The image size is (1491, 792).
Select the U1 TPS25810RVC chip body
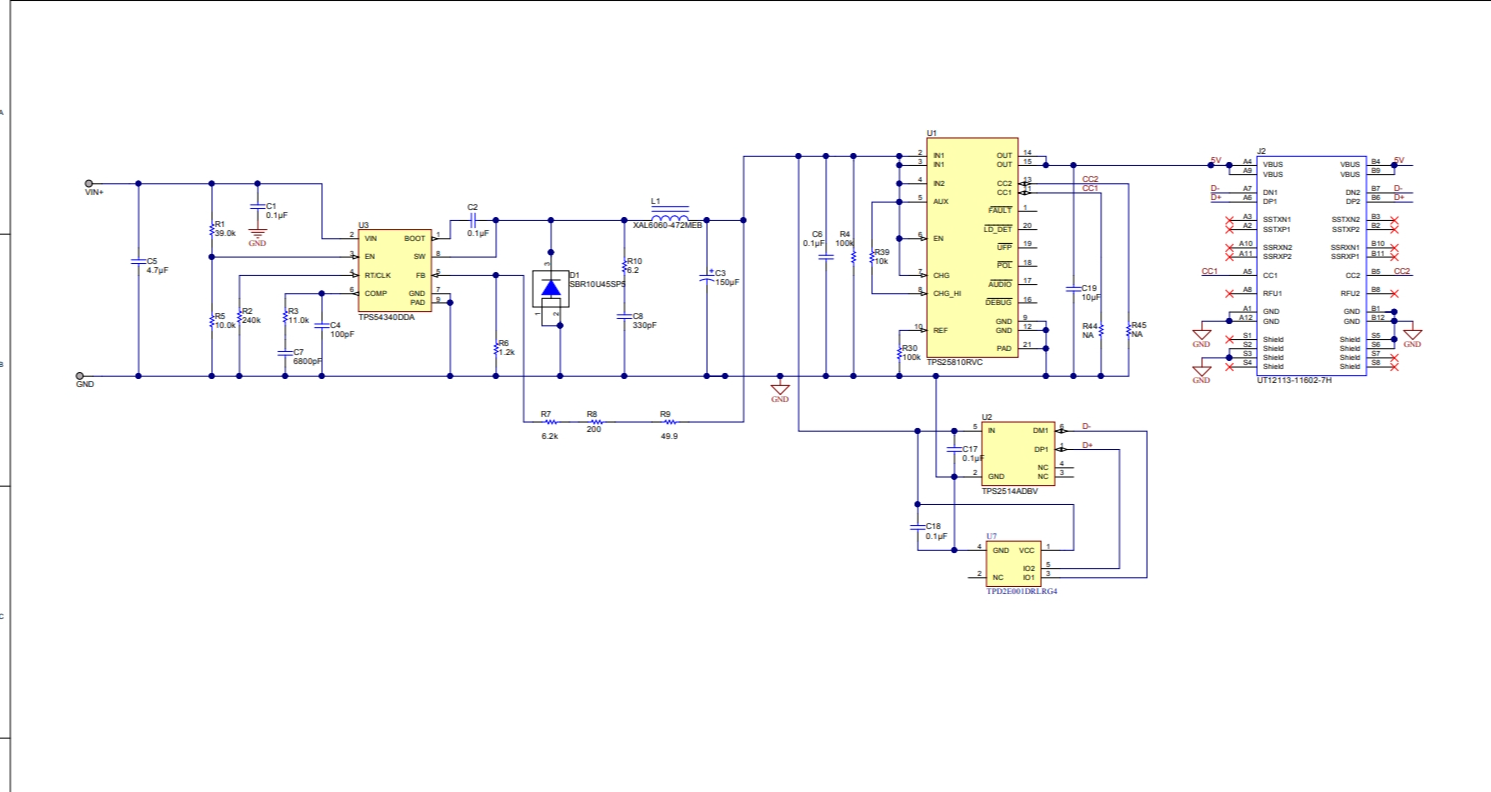(x=972, y=248)
